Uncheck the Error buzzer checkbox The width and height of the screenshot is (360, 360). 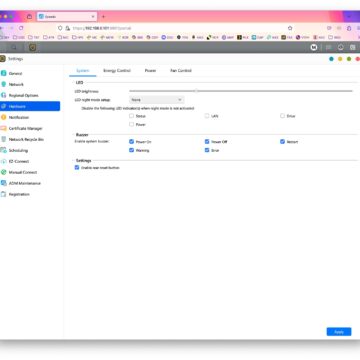pos(207,150)
